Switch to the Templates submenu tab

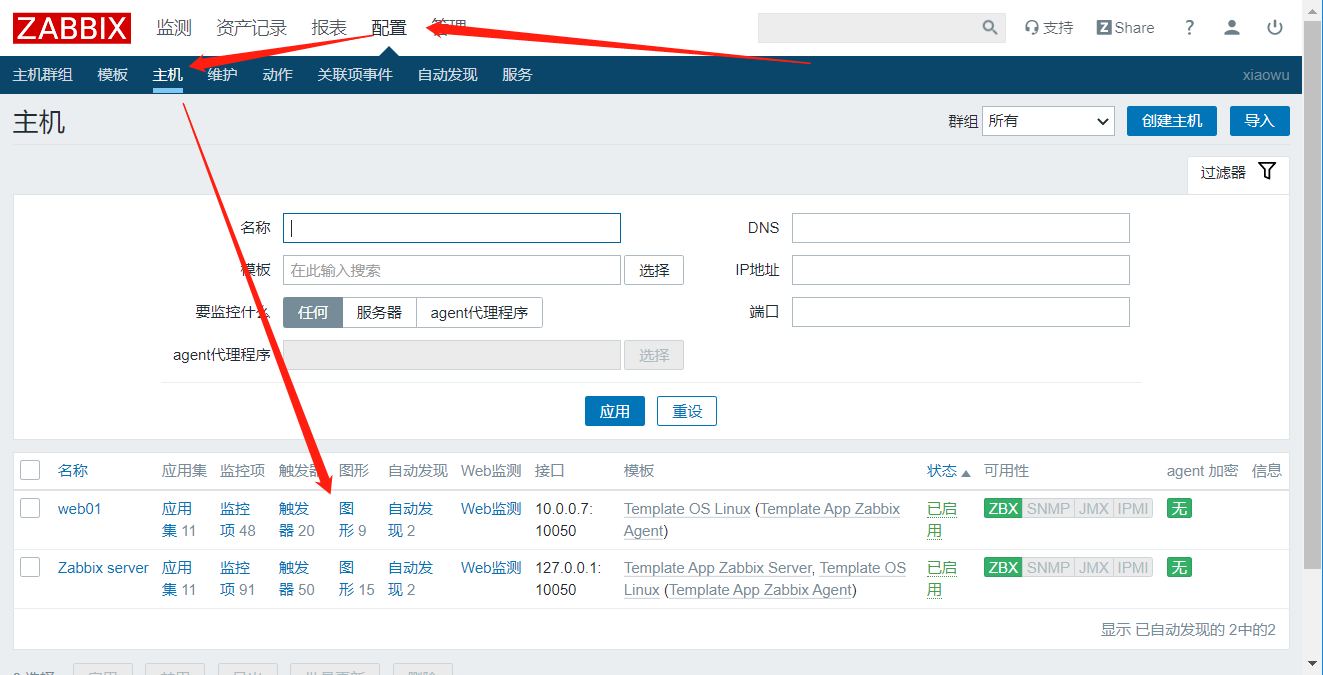113,75
